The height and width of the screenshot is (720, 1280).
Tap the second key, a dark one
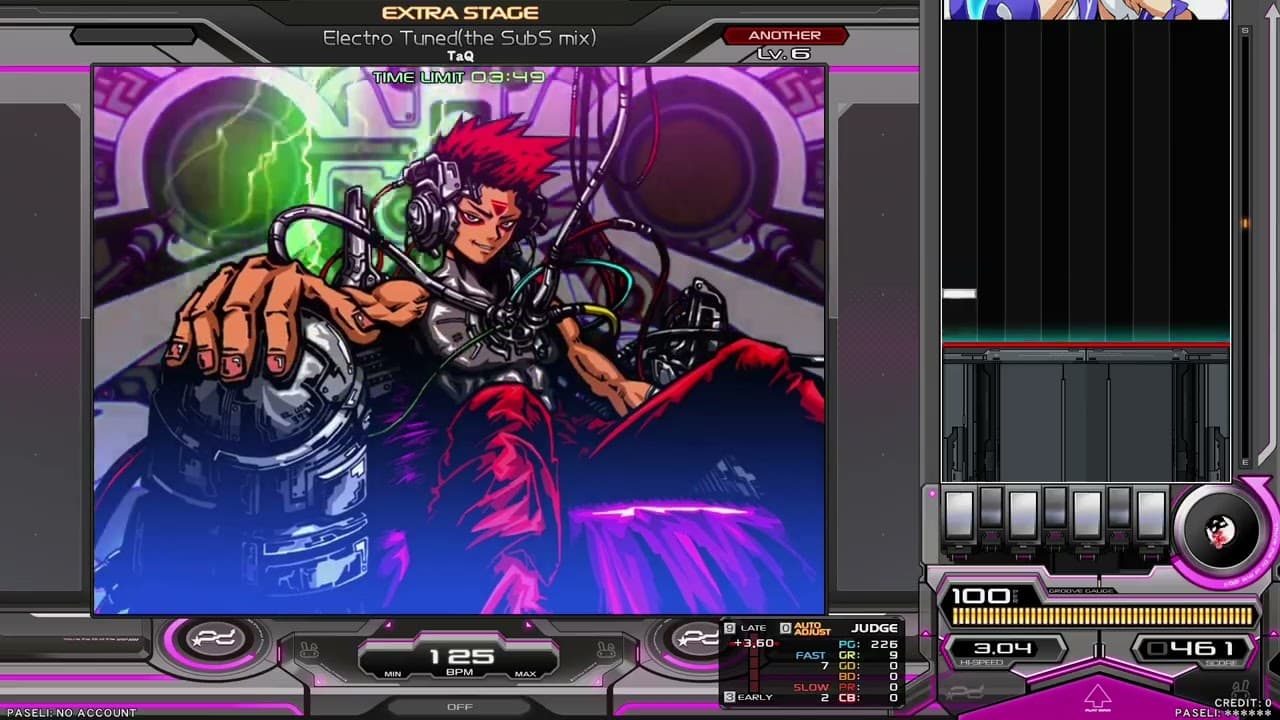click(991, 509)
